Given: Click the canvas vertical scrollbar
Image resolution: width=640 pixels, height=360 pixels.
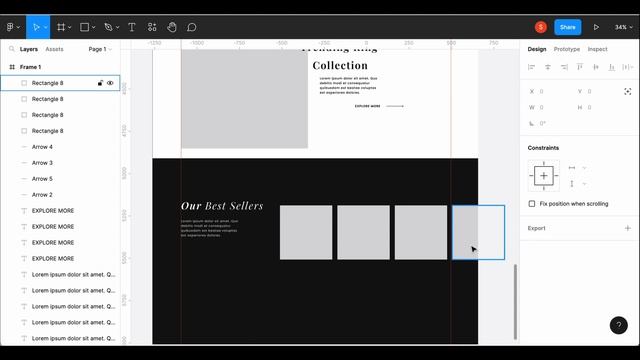Looking at the screenshot, I should pyautogui.click(x=515, y=302).
